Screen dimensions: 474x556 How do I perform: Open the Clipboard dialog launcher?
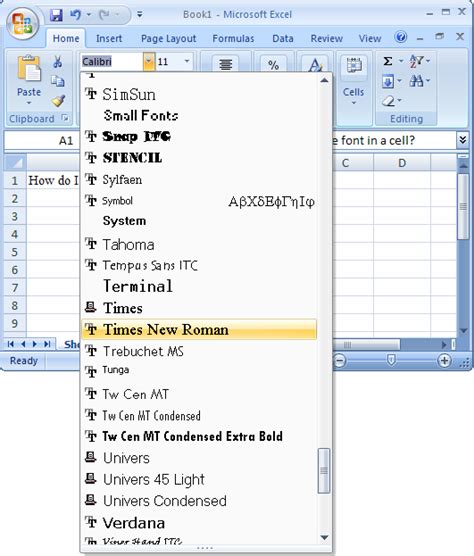65,118
